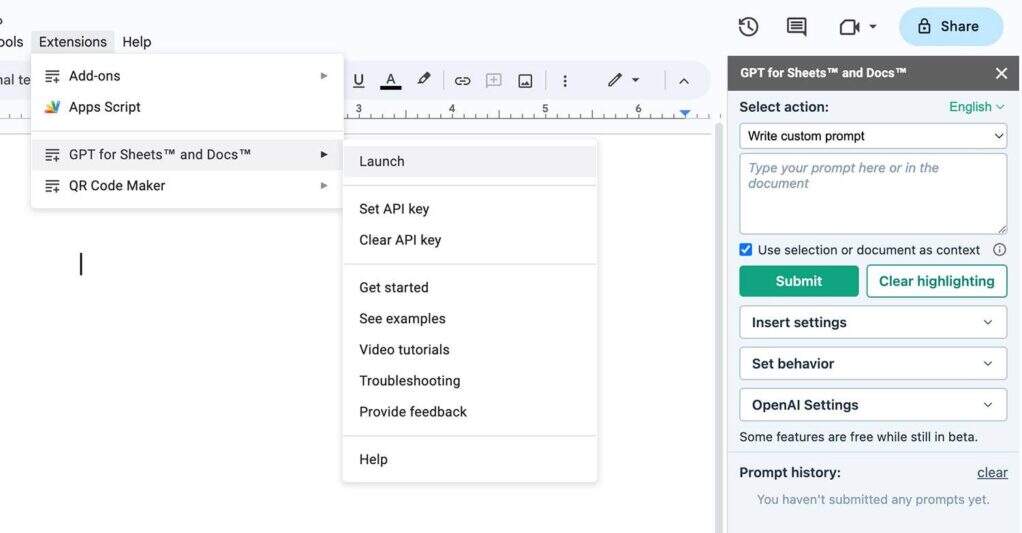Image resolution: width=1022 pixels, height=533 pixels.
Task: Click the insert image icon
Action: pos(525,81)
